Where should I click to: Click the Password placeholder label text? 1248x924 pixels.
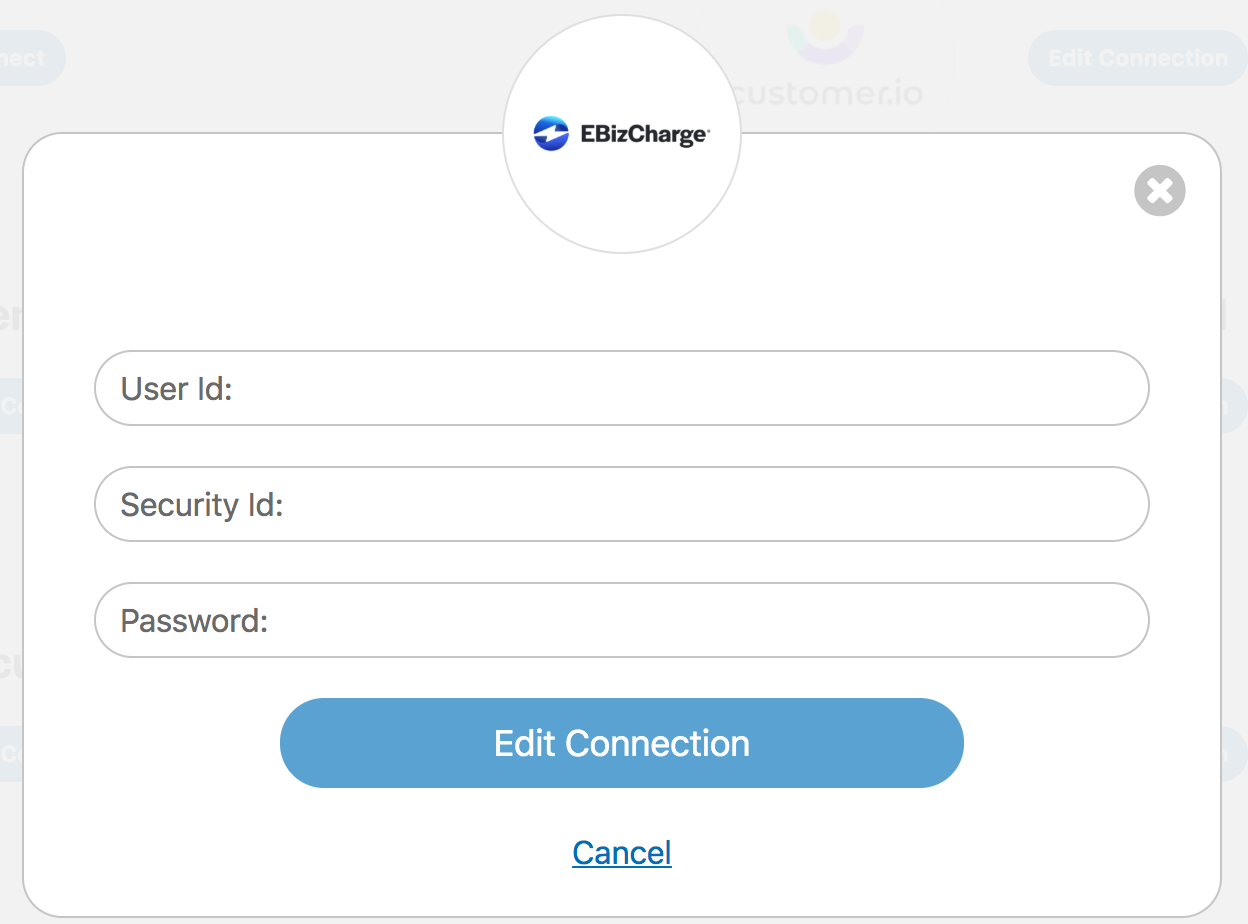(194, 620)
